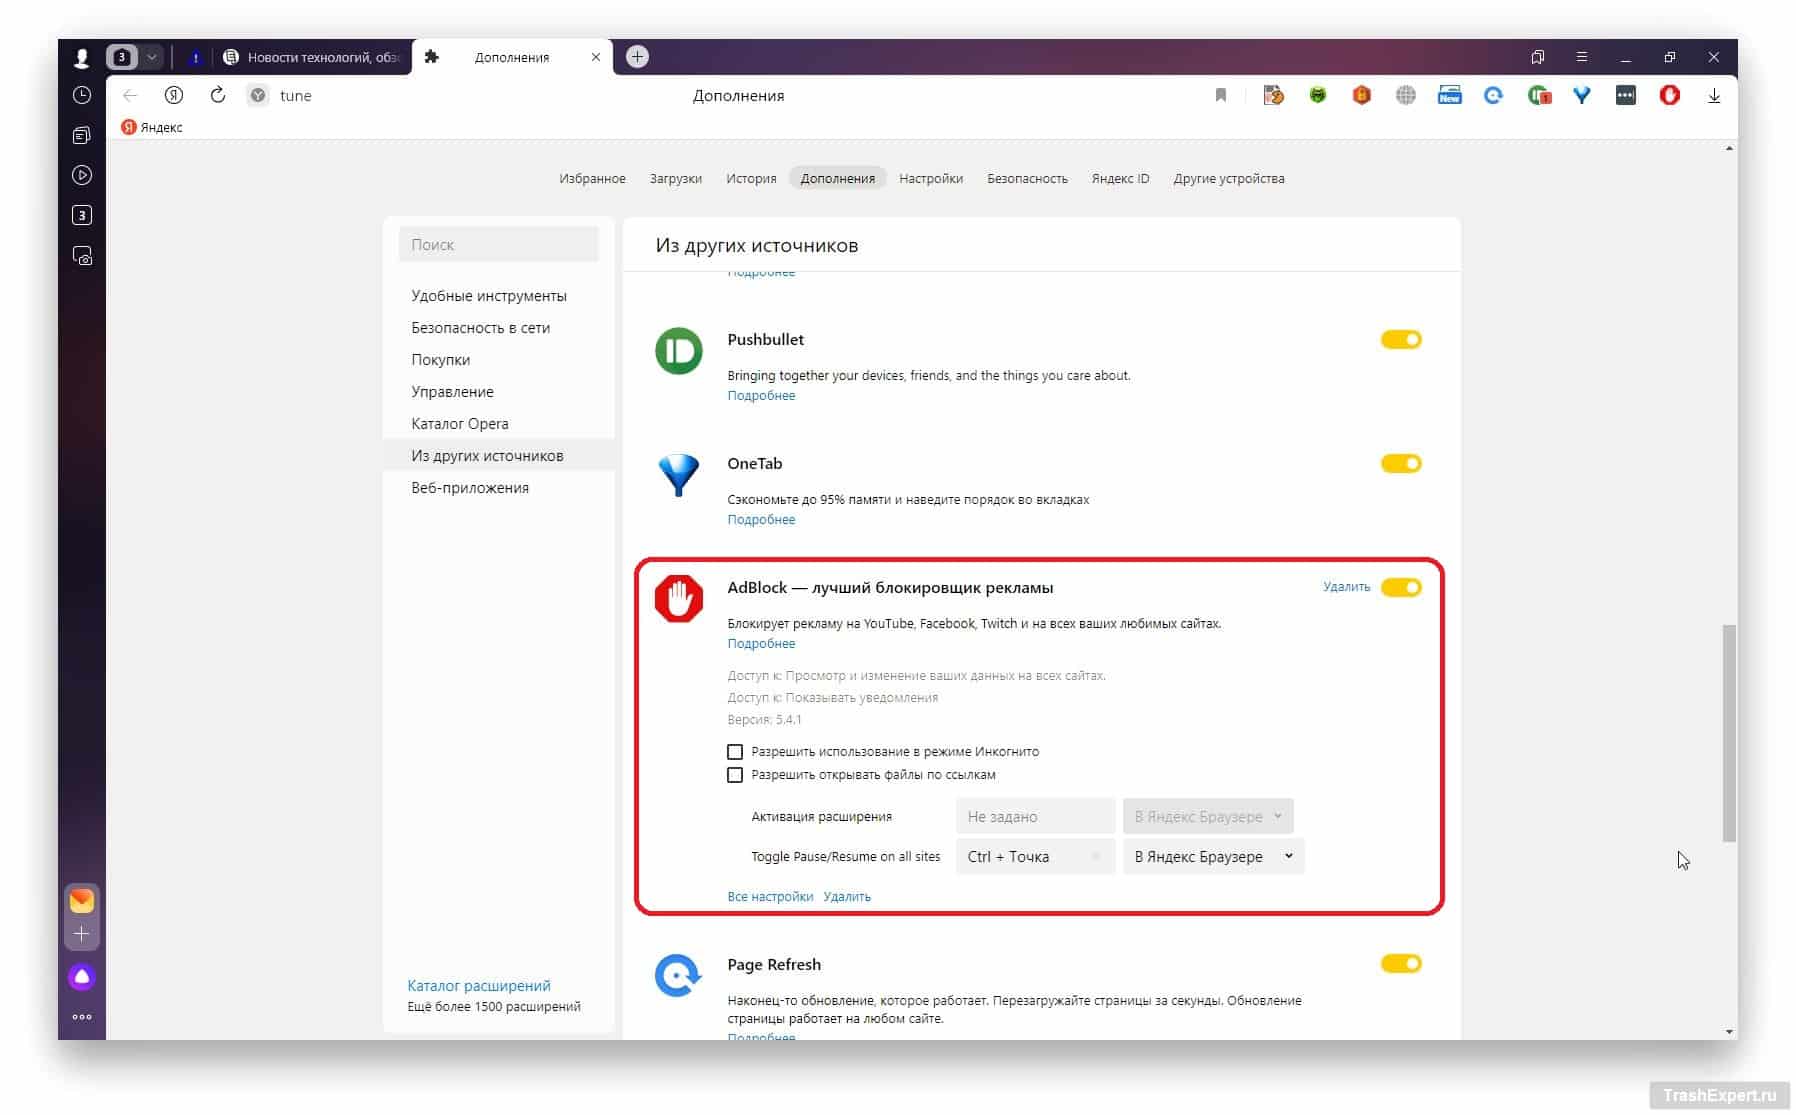This screenshot has height=1115, width=1796.
Task: Open 'Все настройки' link for AdBlock
Action: 769,897
